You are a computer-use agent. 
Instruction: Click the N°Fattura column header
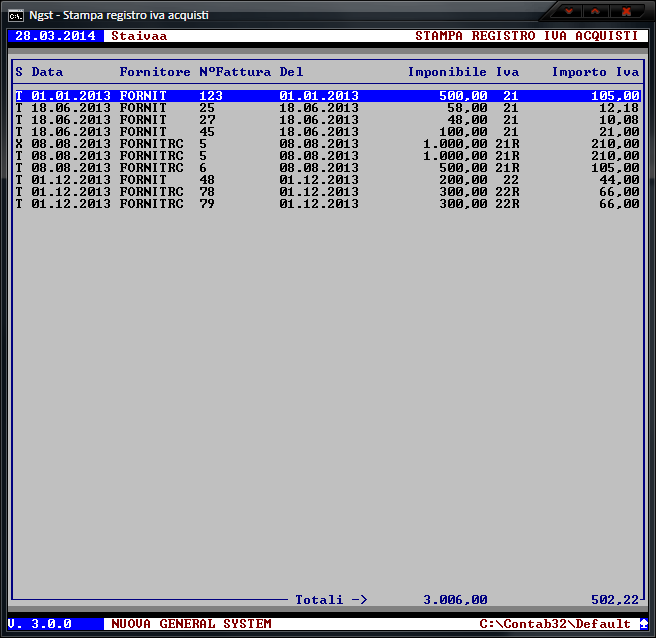pos(235,73)
